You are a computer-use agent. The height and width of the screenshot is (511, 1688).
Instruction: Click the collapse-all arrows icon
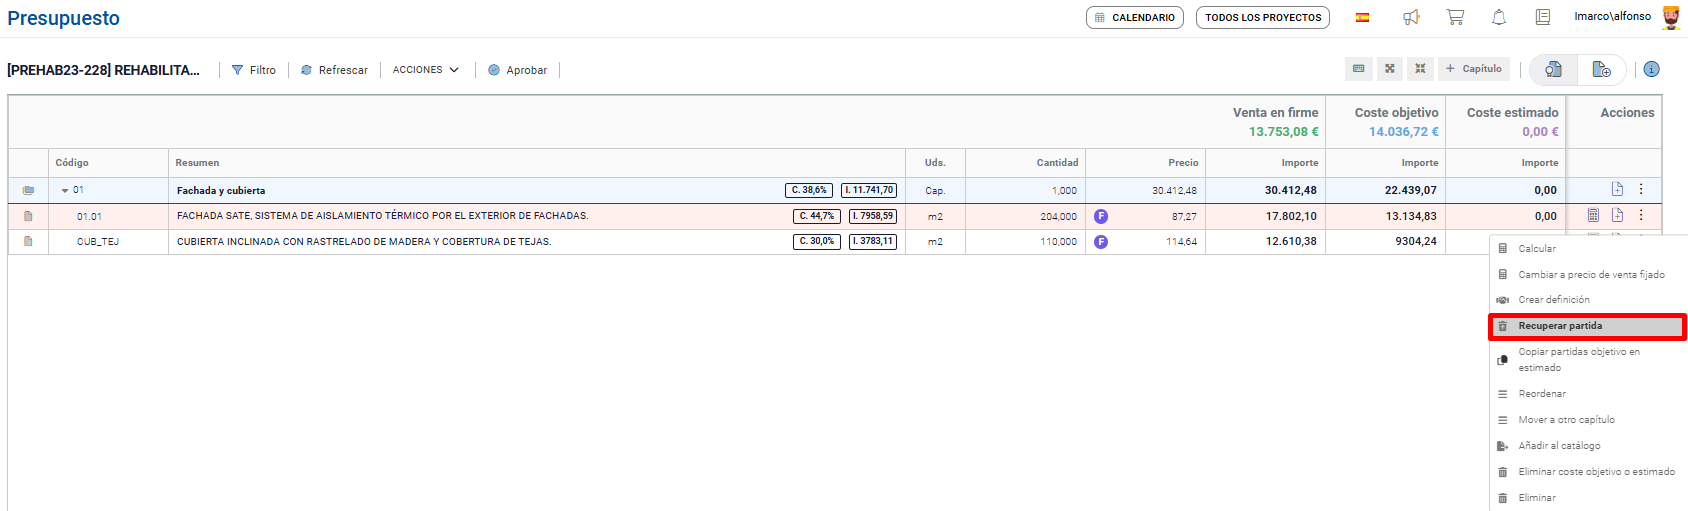click(1420, 69)
